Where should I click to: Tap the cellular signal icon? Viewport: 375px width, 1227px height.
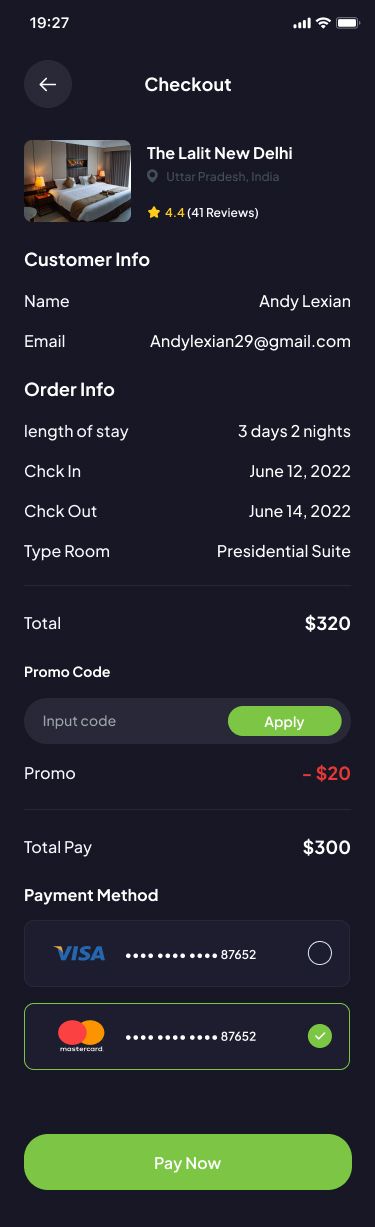[x=302, y=22]
